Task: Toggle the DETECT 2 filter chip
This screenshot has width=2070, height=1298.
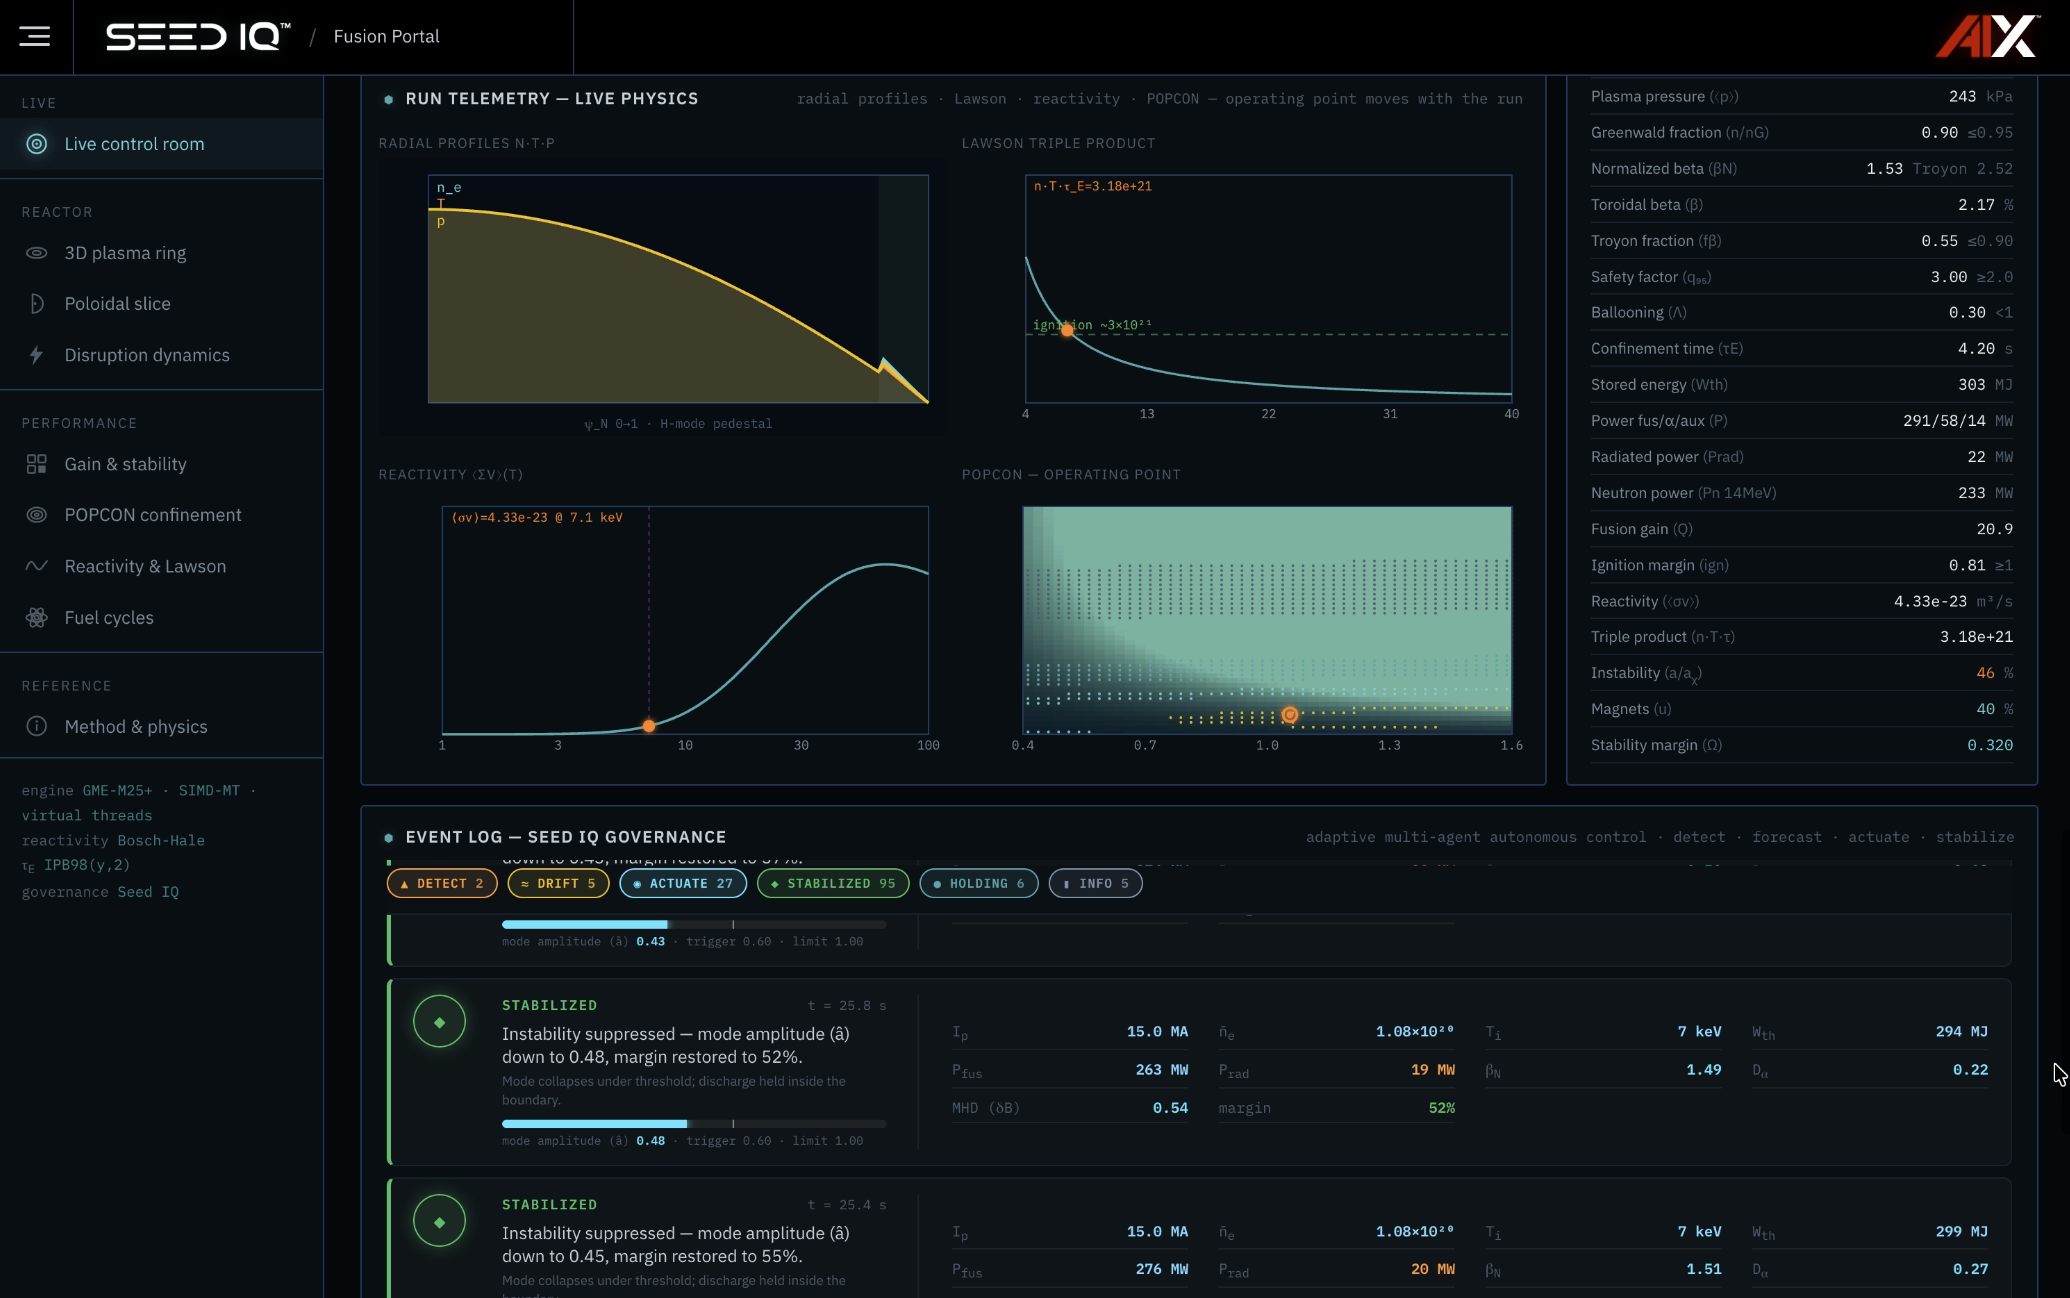Action: pyautogui.click(x=442, y=884)
